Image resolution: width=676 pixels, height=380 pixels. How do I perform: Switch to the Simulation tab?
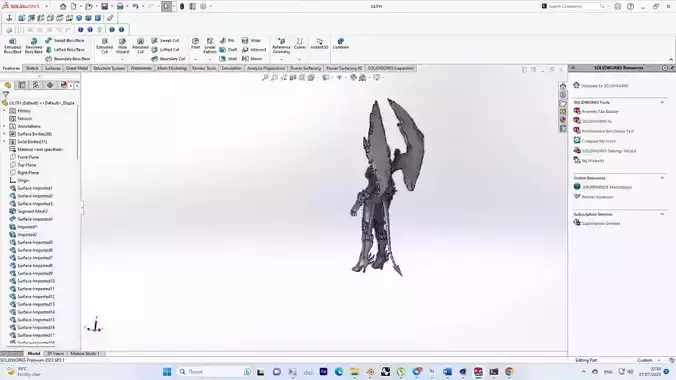(x=232, y=68)
